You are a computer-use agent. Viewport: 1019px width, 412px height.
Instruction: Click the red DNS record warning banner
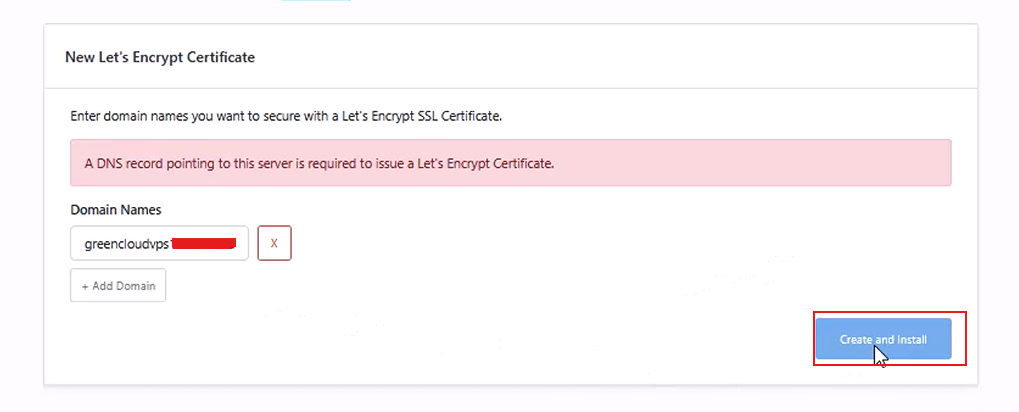point(510,162)
